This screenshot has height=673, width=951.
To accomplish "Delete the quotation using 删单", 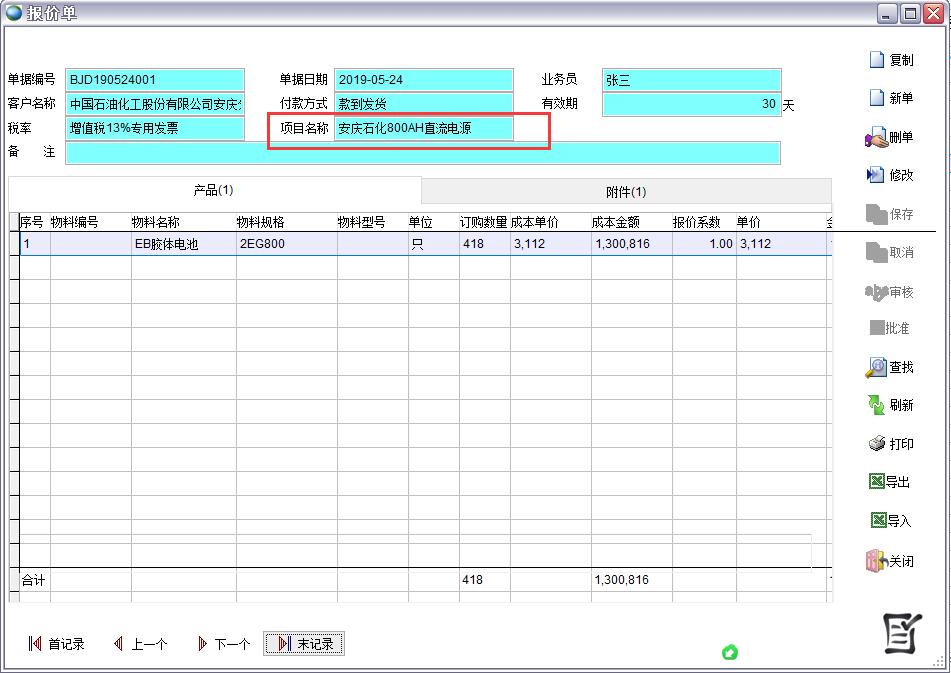I will pyautogui.click(x=877, y=137).
